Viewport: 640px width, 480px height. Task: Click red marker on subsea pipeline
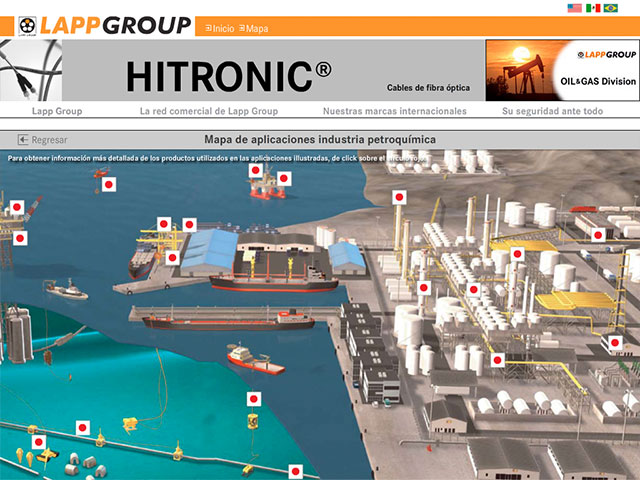[82, 428]
